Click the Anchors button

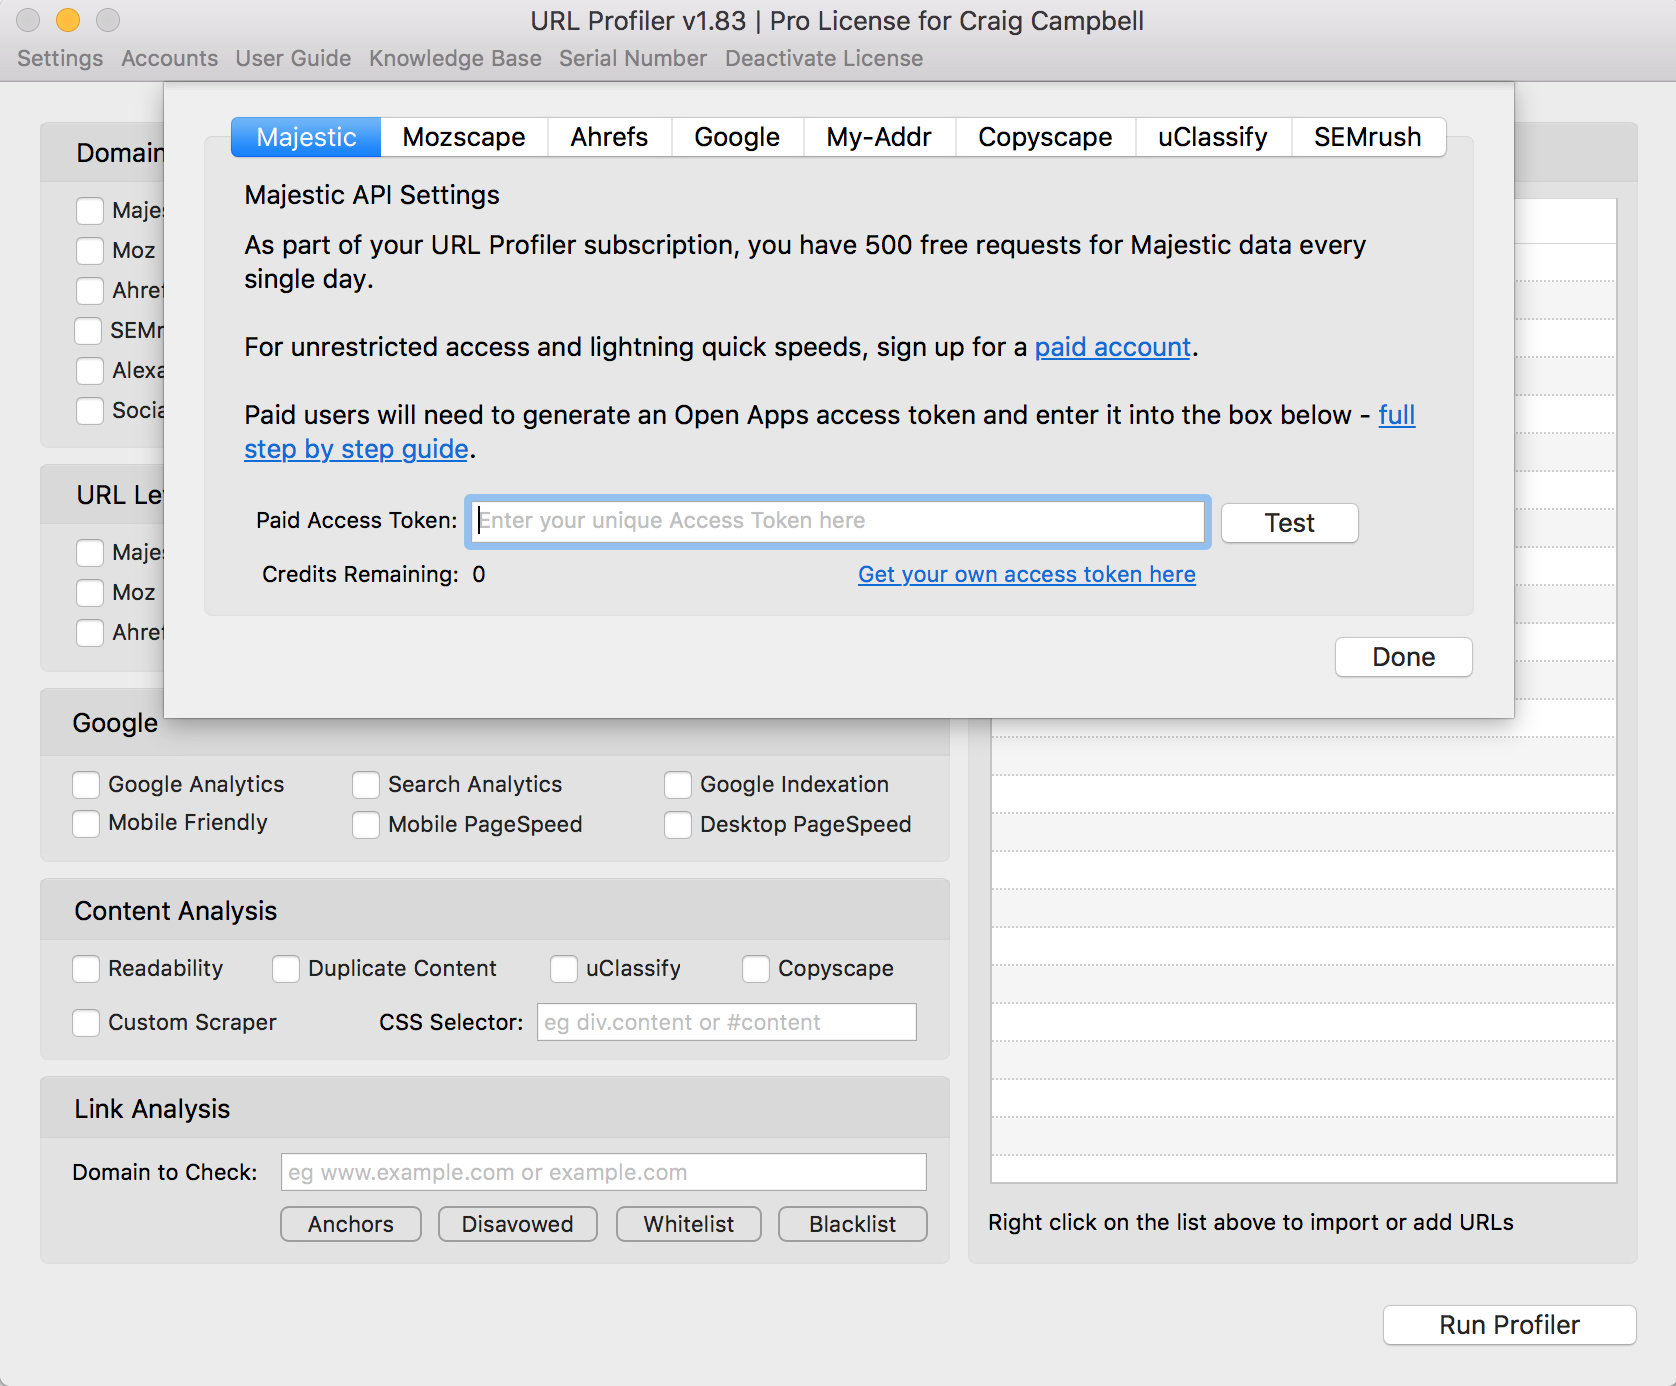pos(350,1224)
